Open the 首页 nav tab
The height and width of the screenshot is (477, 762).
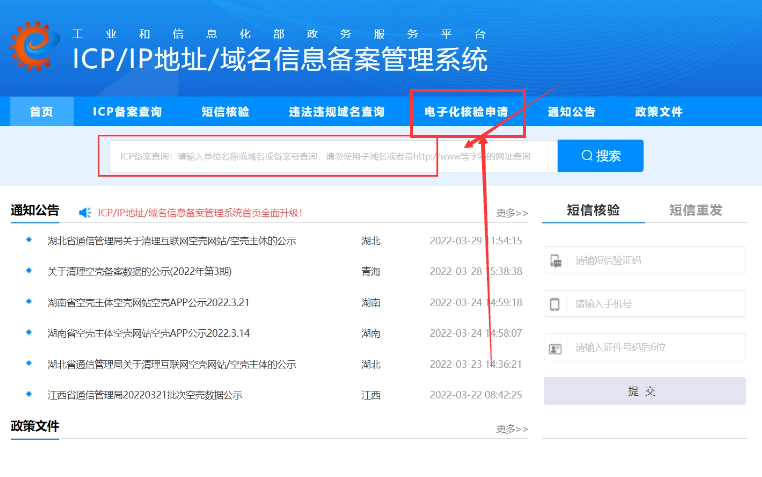pos(42,112)
